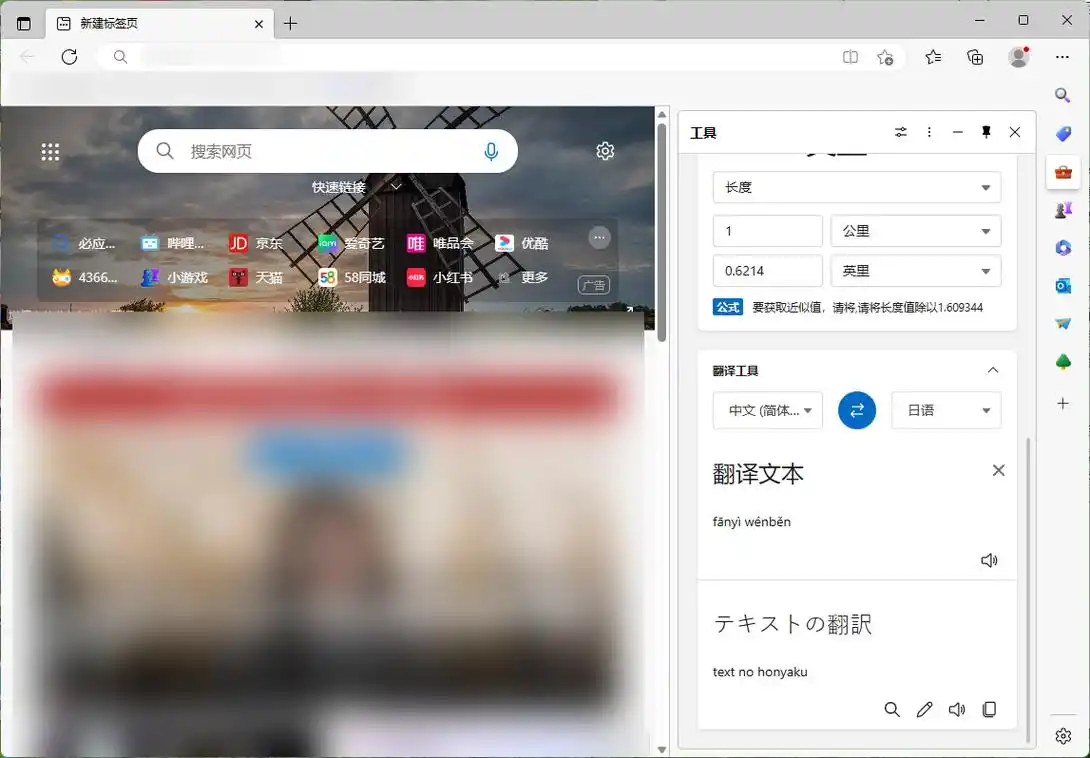Toggle split screen in the browser toolbar
Screen dimensions: 1090x758
pos(850,57)
